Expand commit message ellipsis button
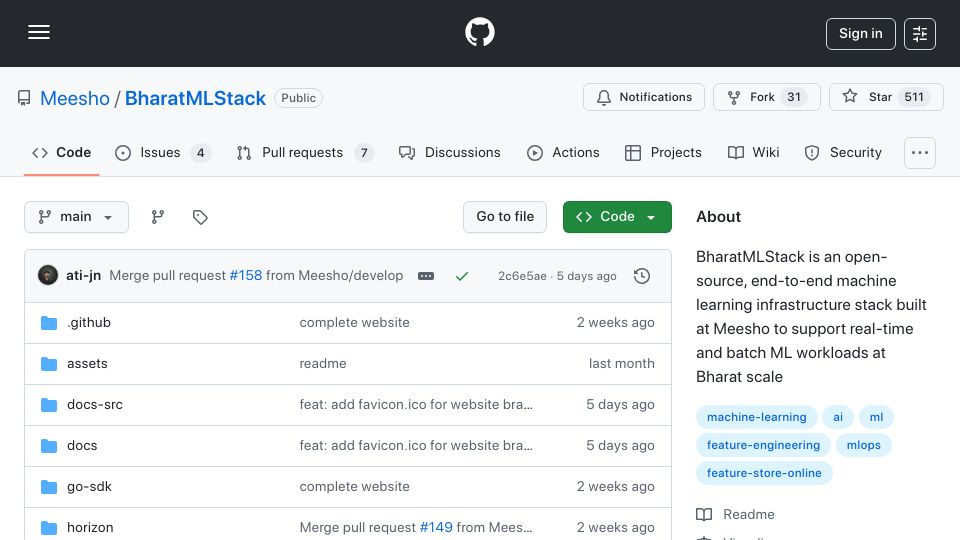 (426, 276)
